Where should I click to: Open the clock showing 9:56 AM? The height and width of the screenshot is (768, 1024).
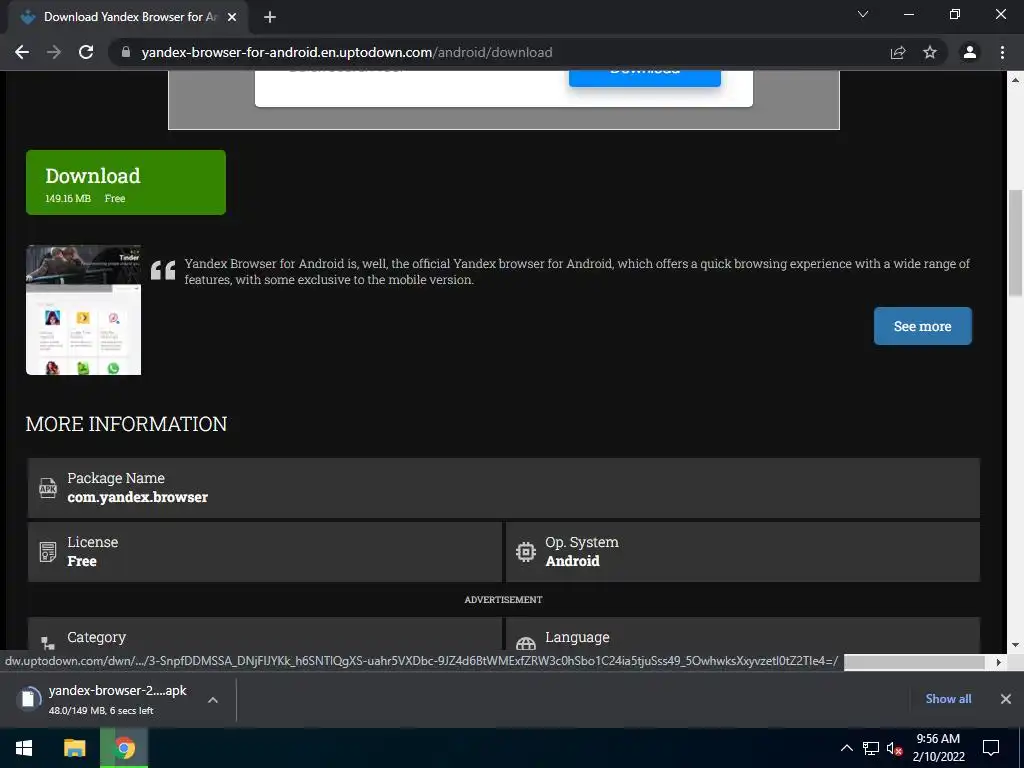[x=938, y=748]
